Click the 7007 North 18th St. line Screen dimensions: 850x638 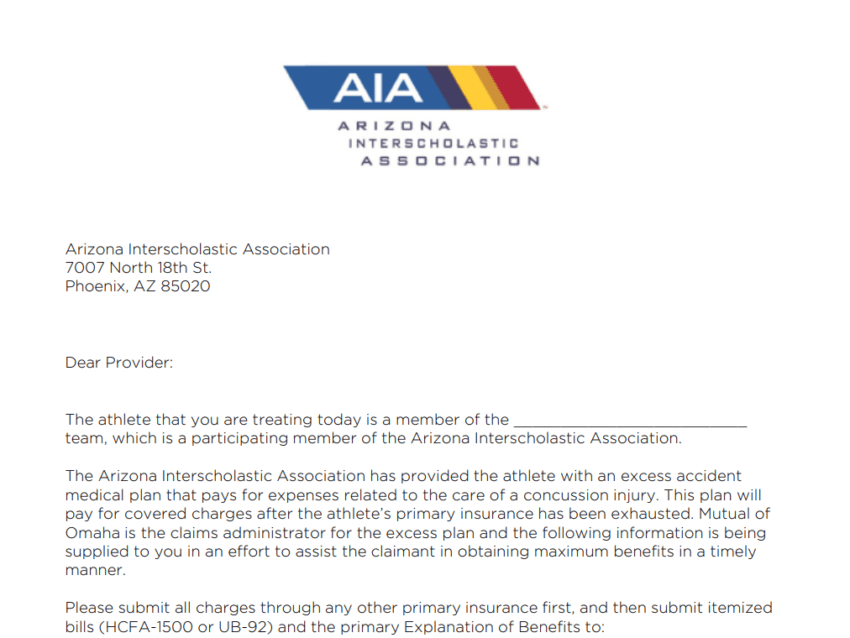click(x=138, y=268)
